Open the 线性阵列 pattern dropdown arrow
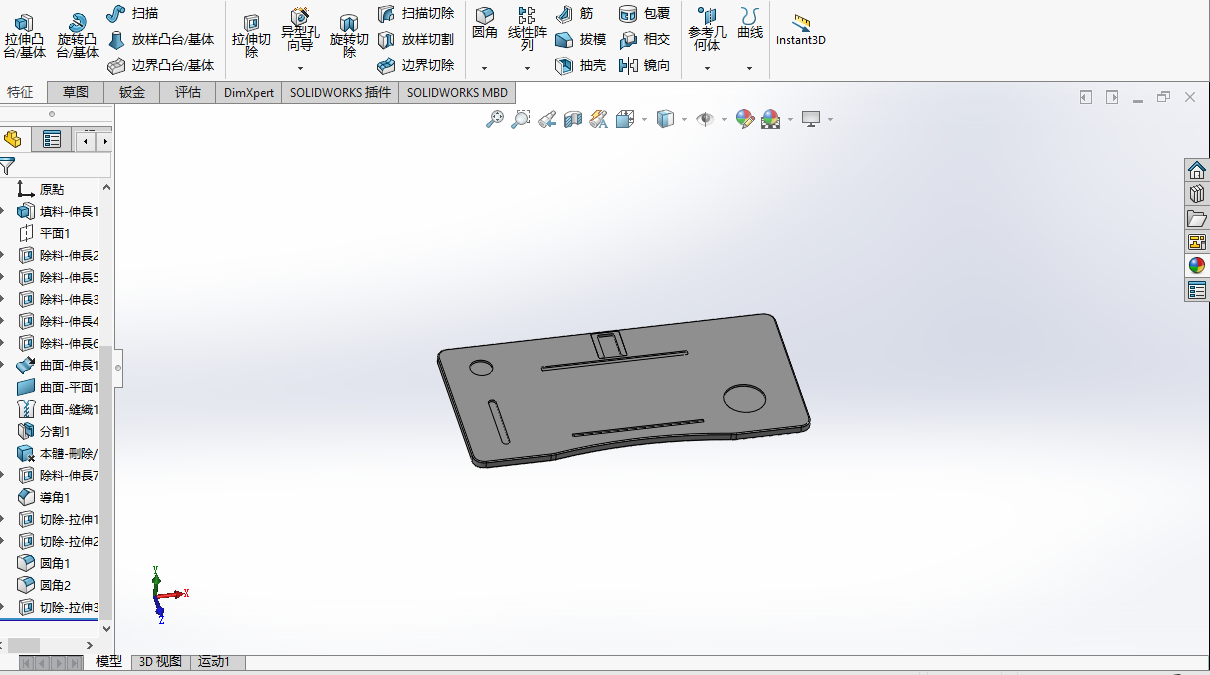The height and width of the screenshot is (675, 1210). tap(527, 68)
